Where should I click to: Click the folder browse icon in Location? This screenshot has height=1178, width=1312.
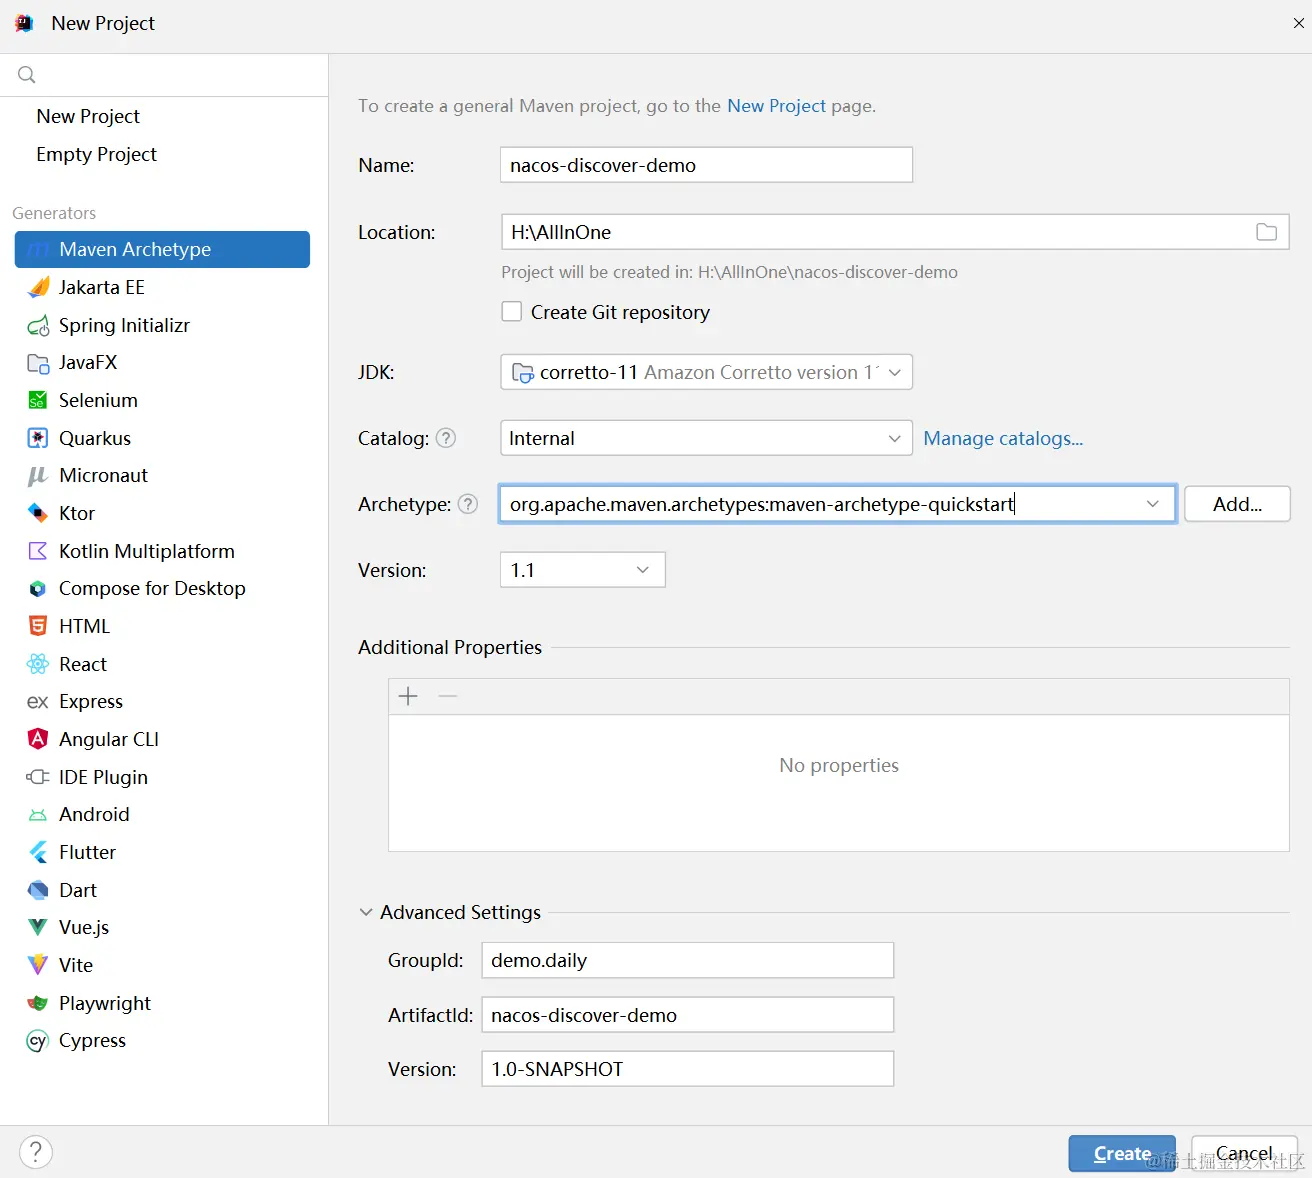point(1266,232)
